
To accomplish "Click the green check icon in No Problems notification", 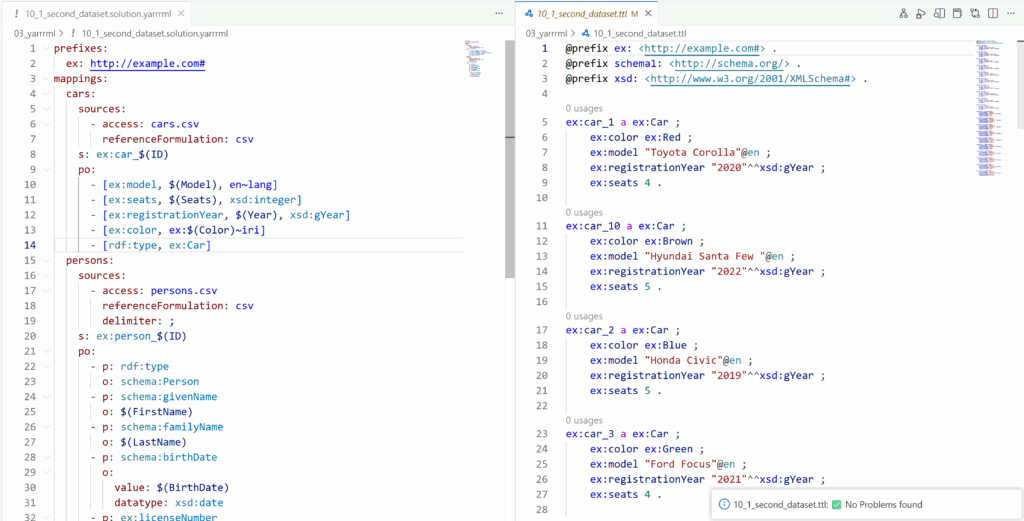I will pos(837,505).
